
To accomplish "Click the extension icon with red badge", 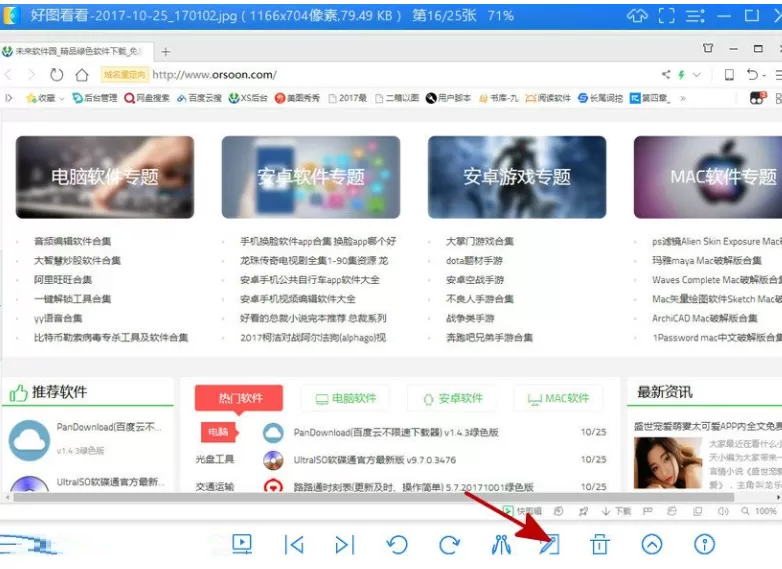I will tap(757, 98).
